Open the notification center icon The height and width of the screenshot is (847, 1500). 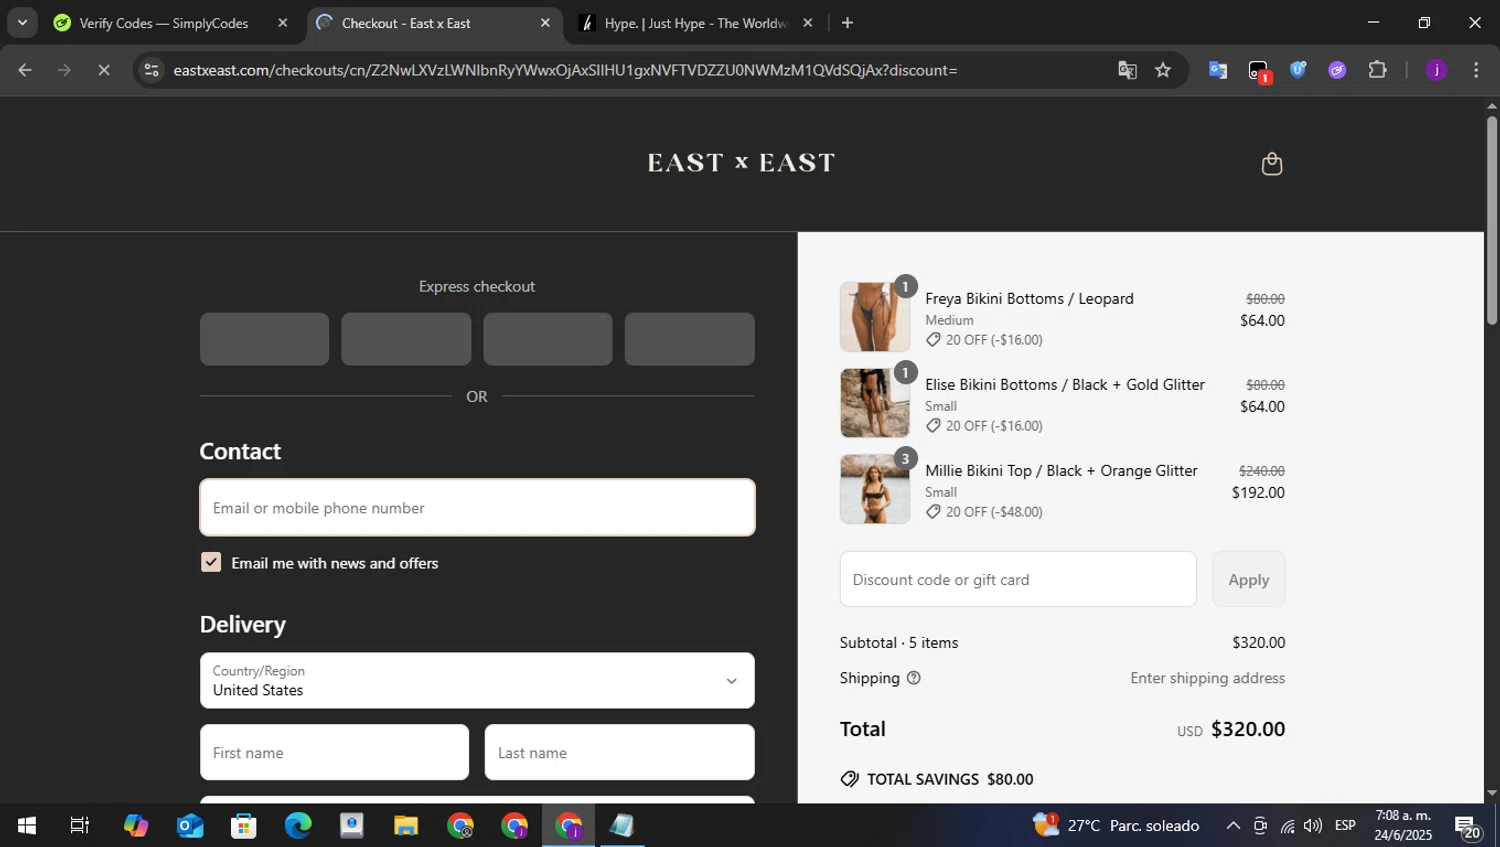(1468, 827)
